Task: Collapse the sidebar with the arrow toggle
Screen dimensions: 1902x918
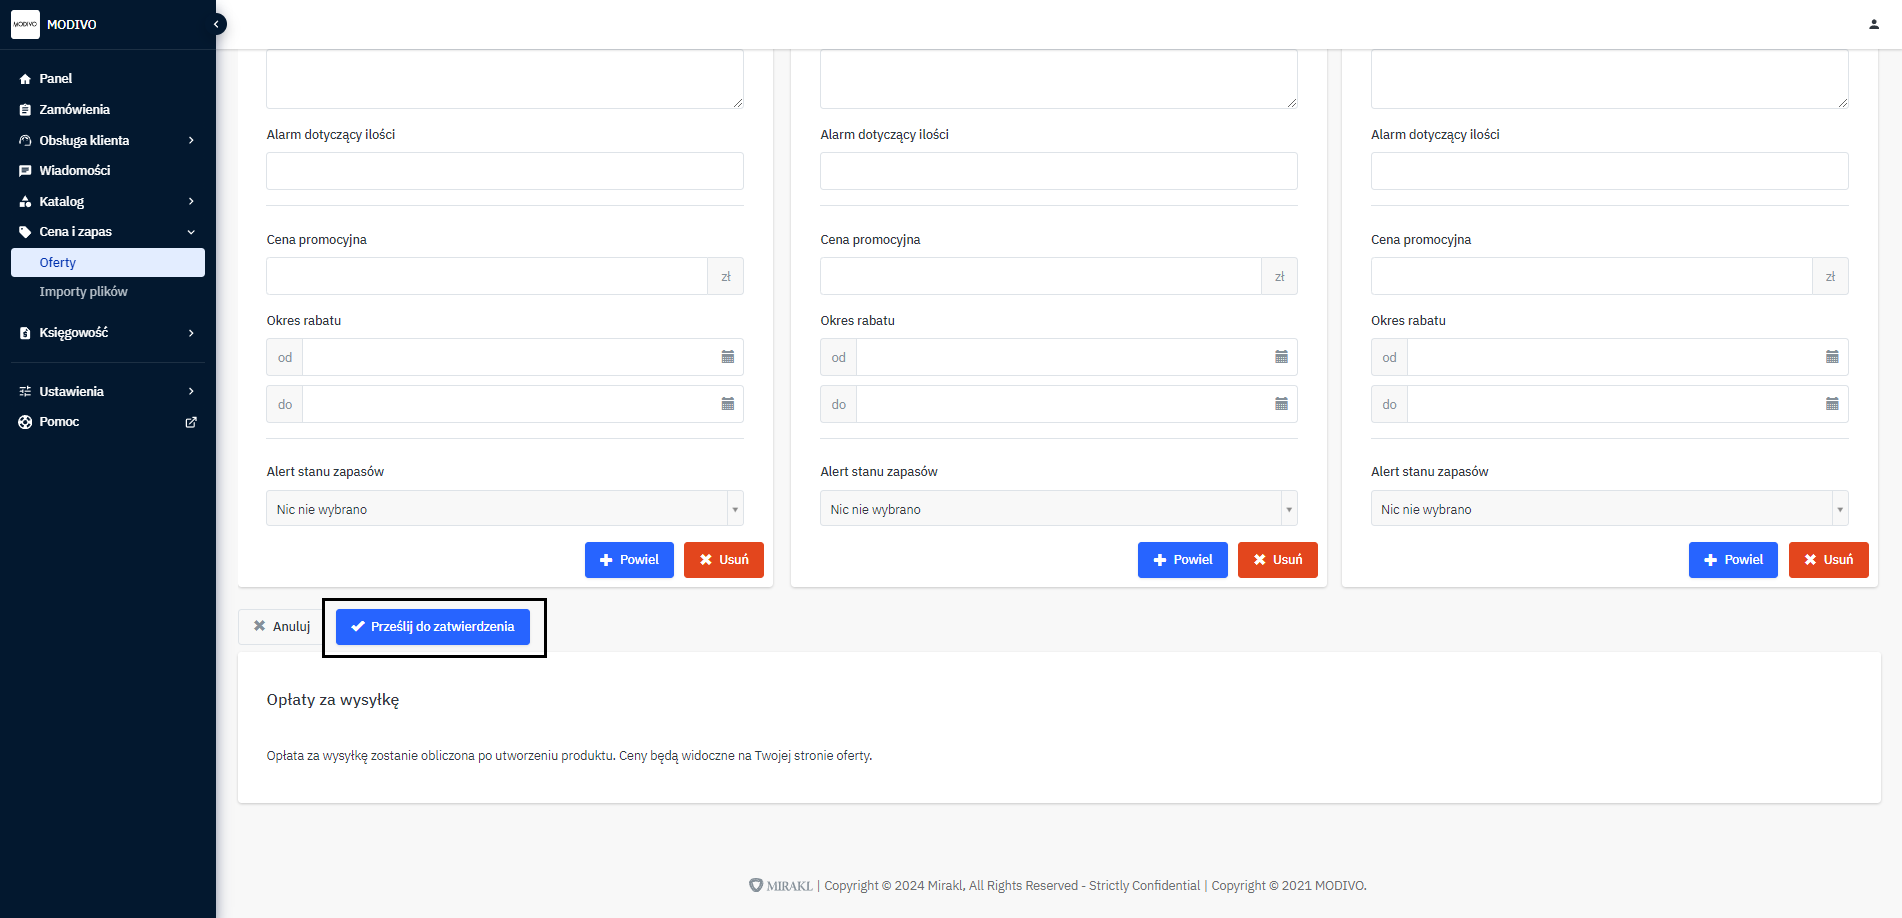Action: pos(216,24)
